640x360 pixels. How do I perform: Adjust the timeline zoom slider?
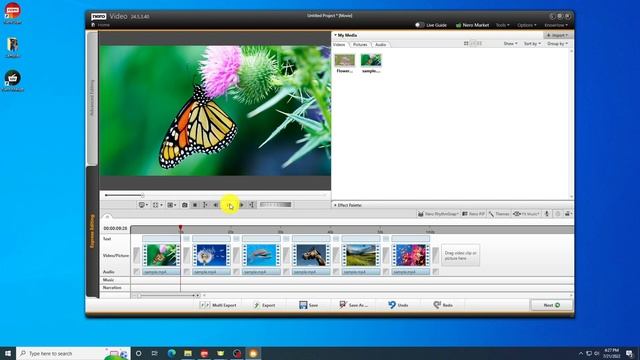click(x=167, y=295)
